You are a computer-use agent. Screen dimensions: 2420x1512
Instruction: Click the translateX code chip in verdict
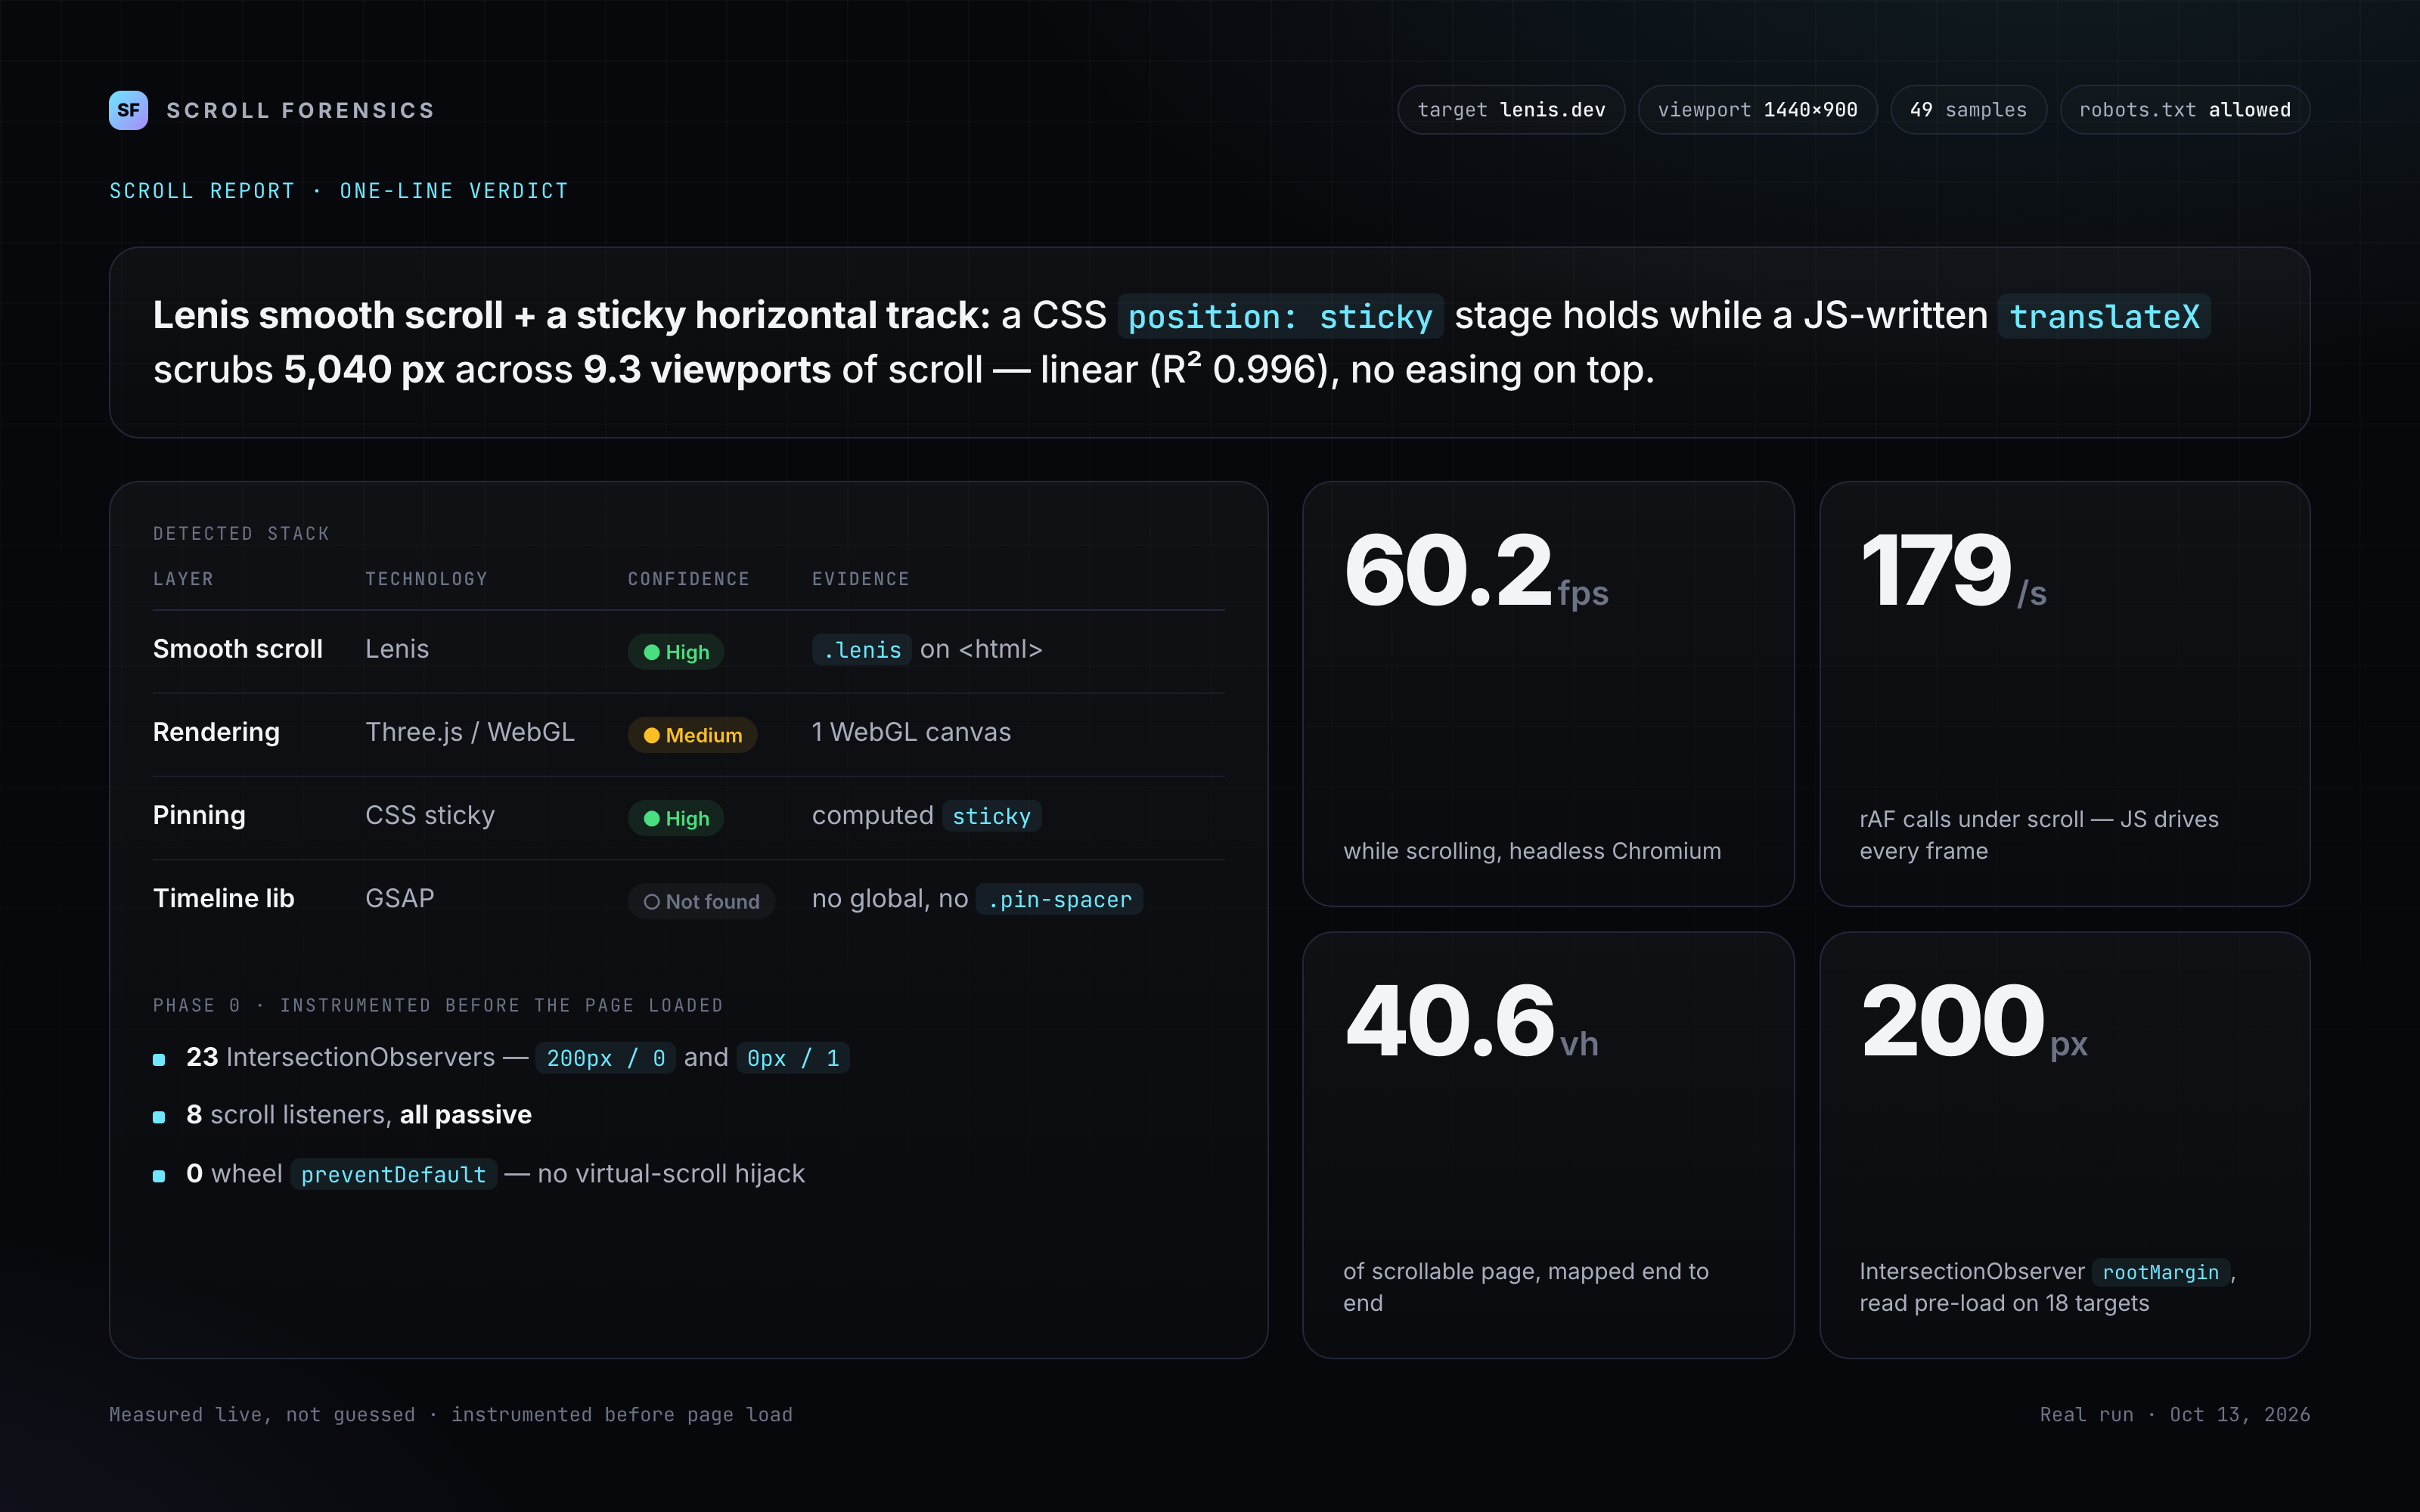click(x=2104, y=317)
